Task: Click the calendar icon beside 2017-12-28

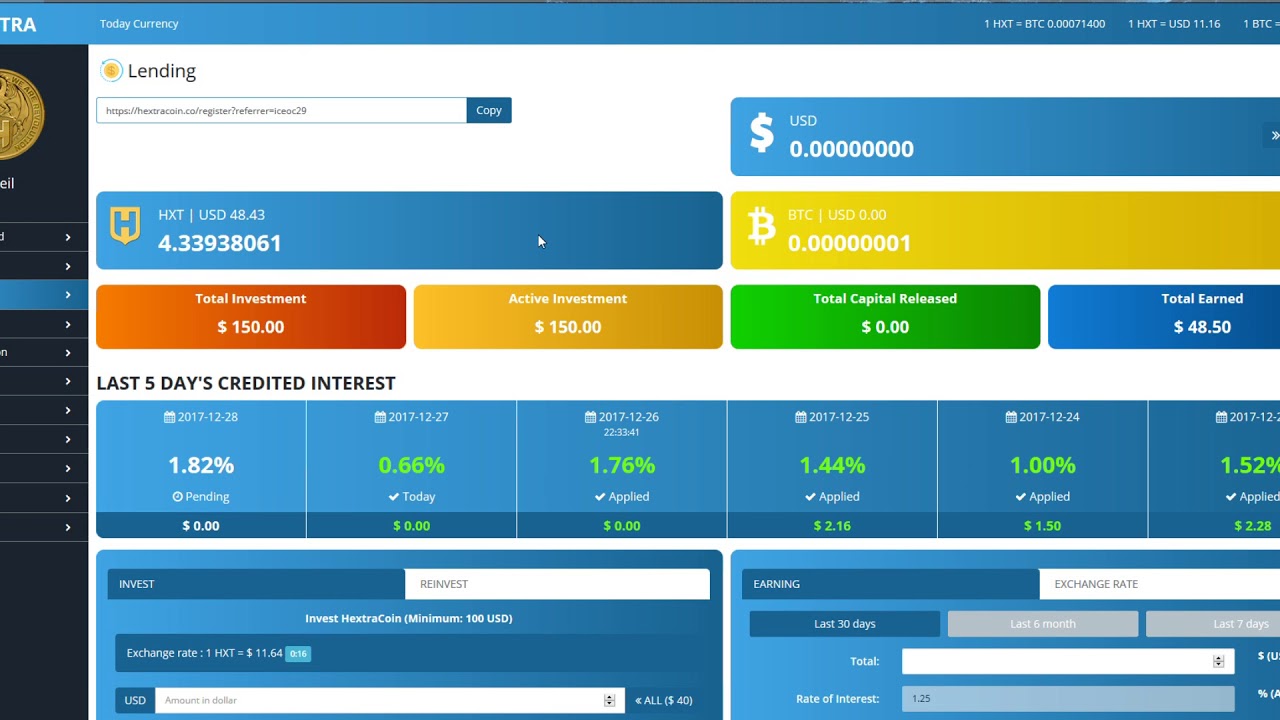Action: click(170, 417)
